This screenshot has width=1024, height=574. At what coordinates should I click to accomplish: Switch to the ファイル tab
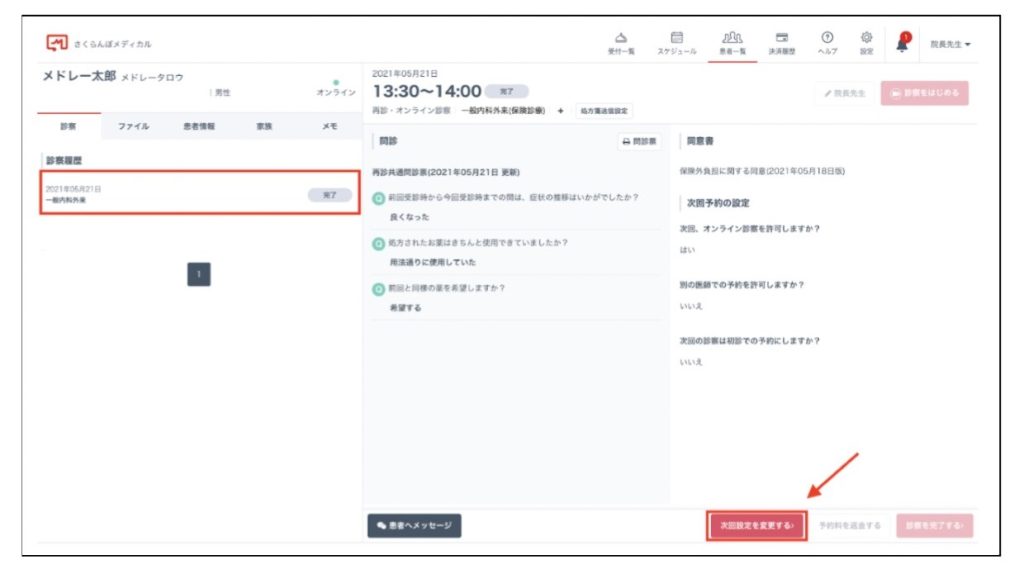coord(133,127)
